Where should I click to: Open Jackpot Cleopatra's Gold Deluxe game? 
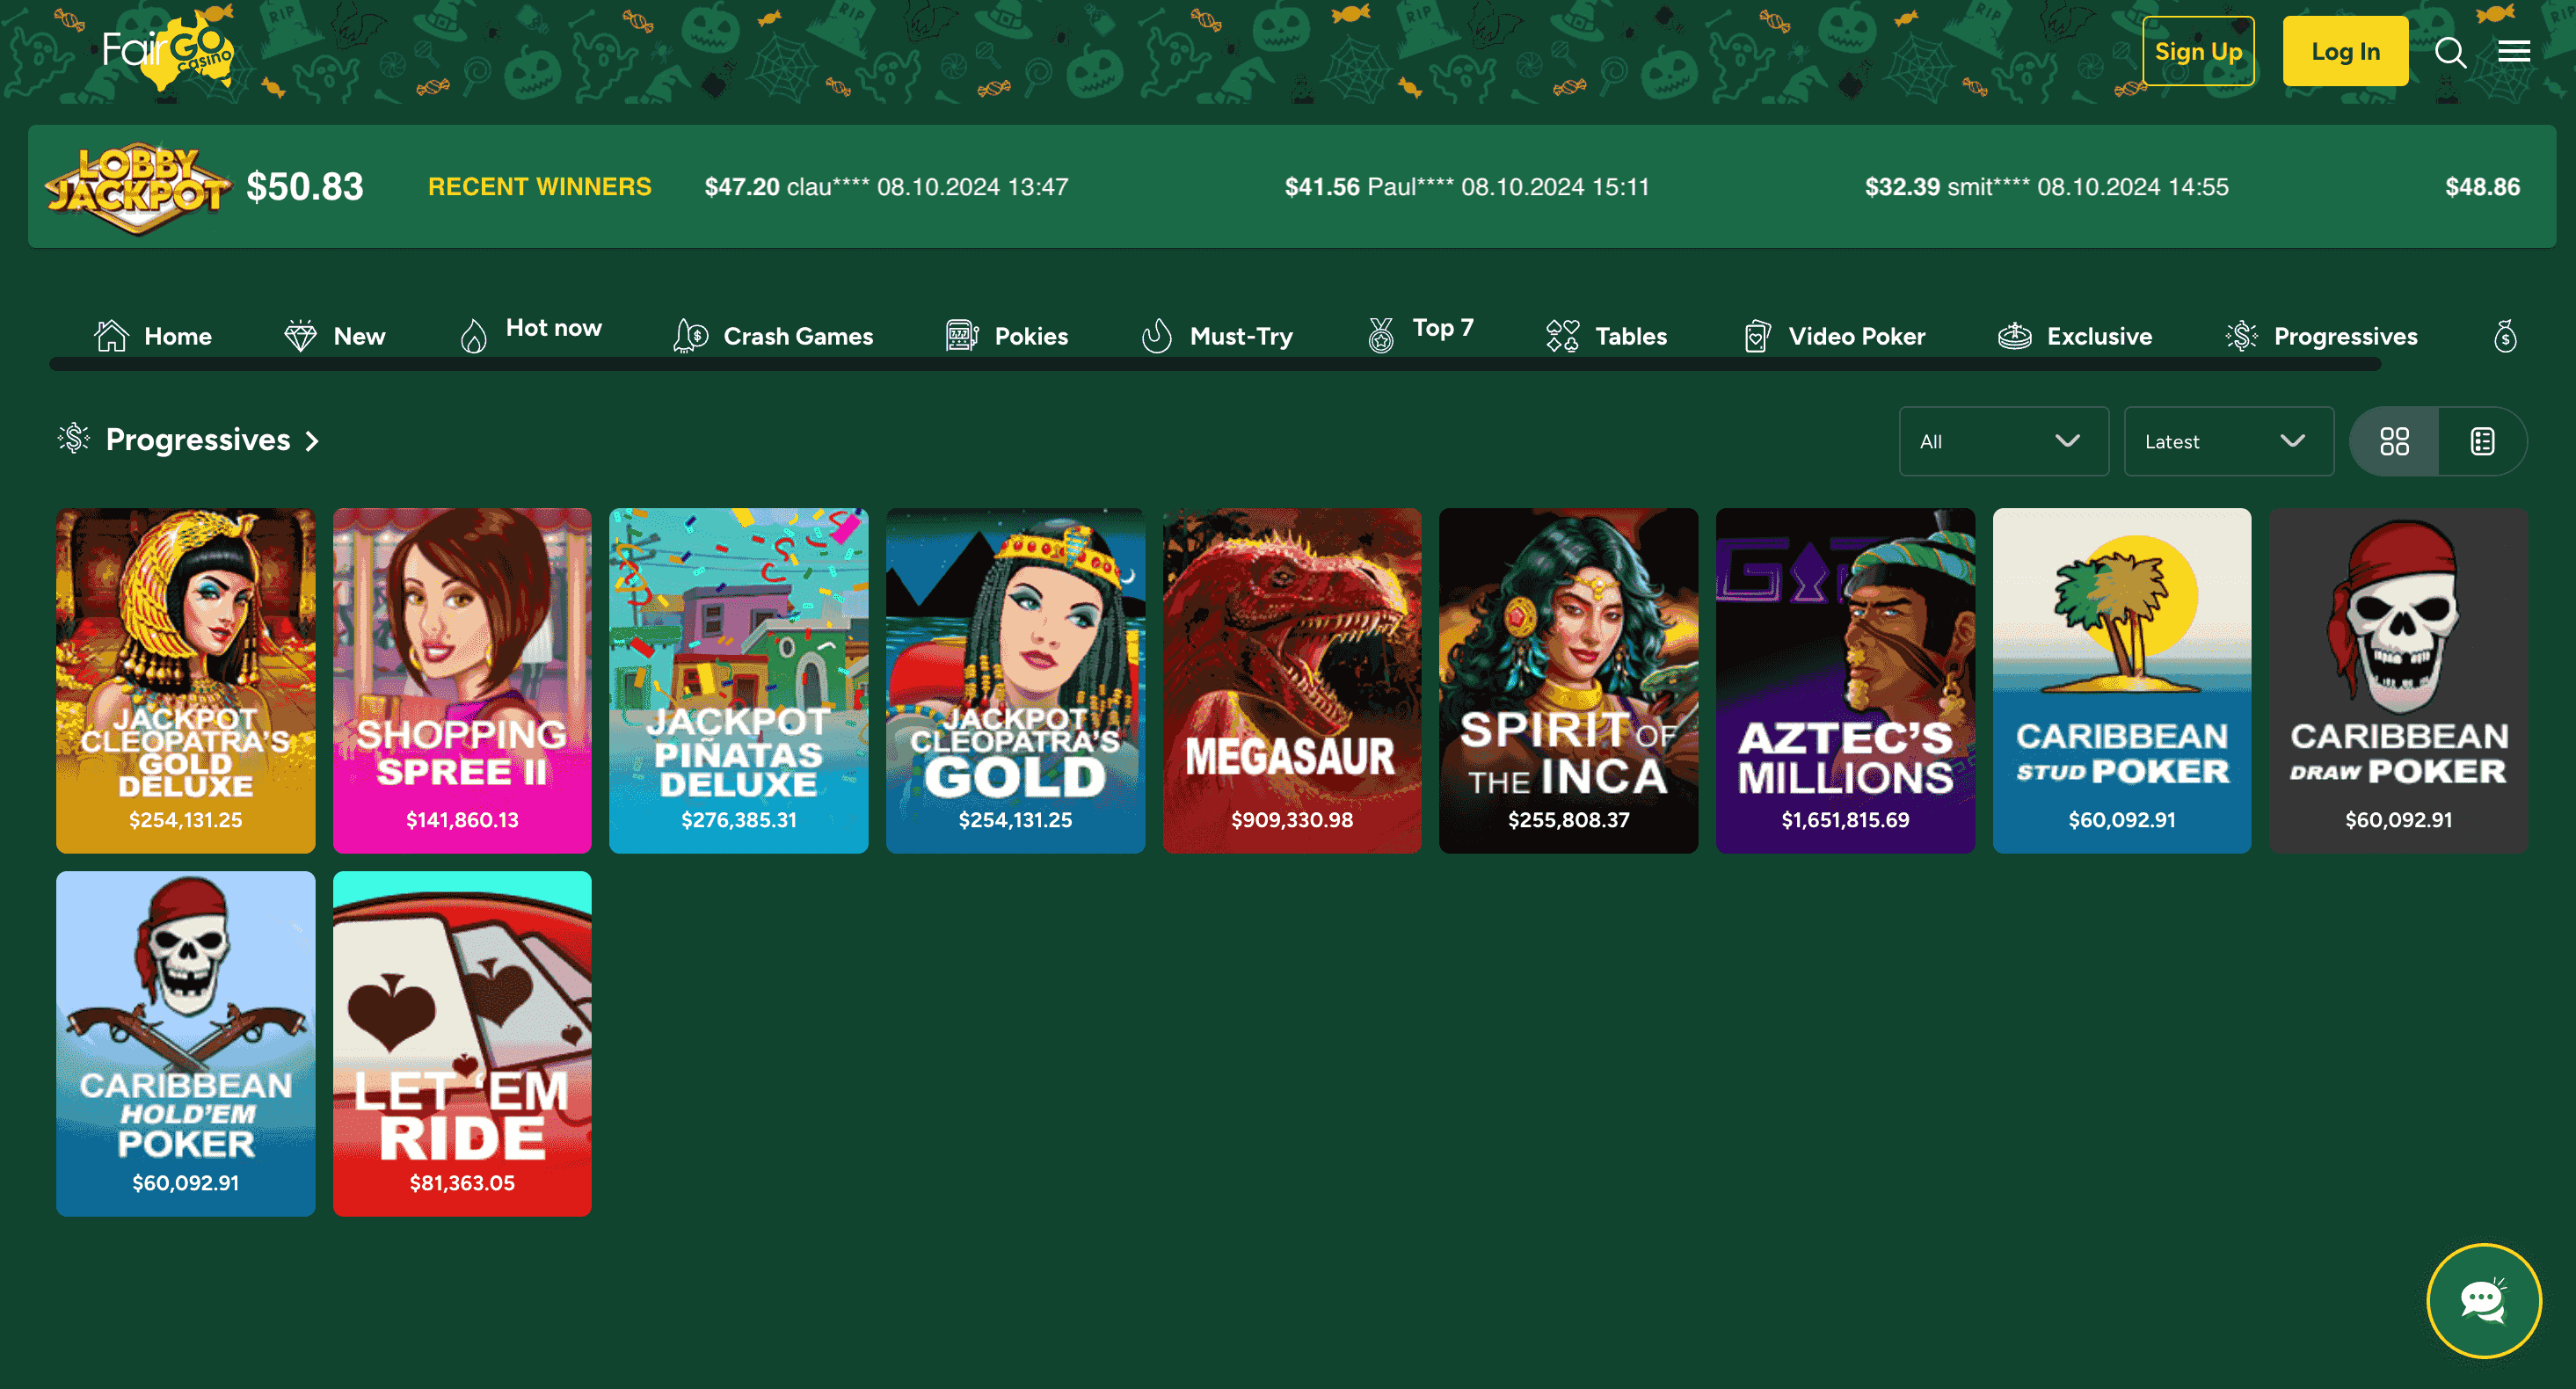(x=186, y=680)
